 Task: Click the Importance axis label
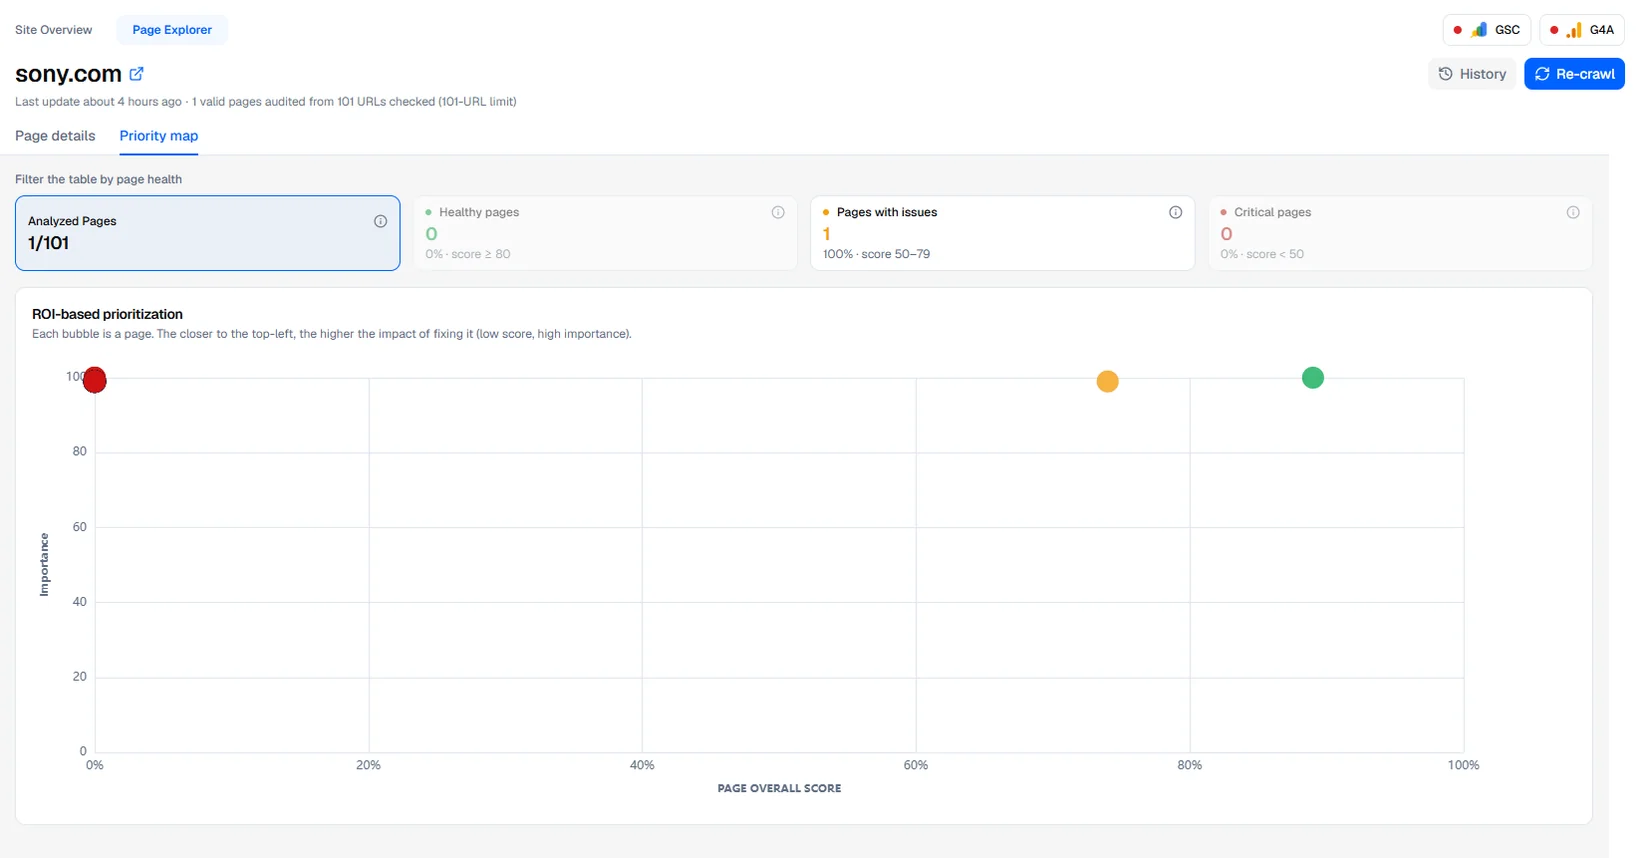pyautogui.click(x=44, y=565)
